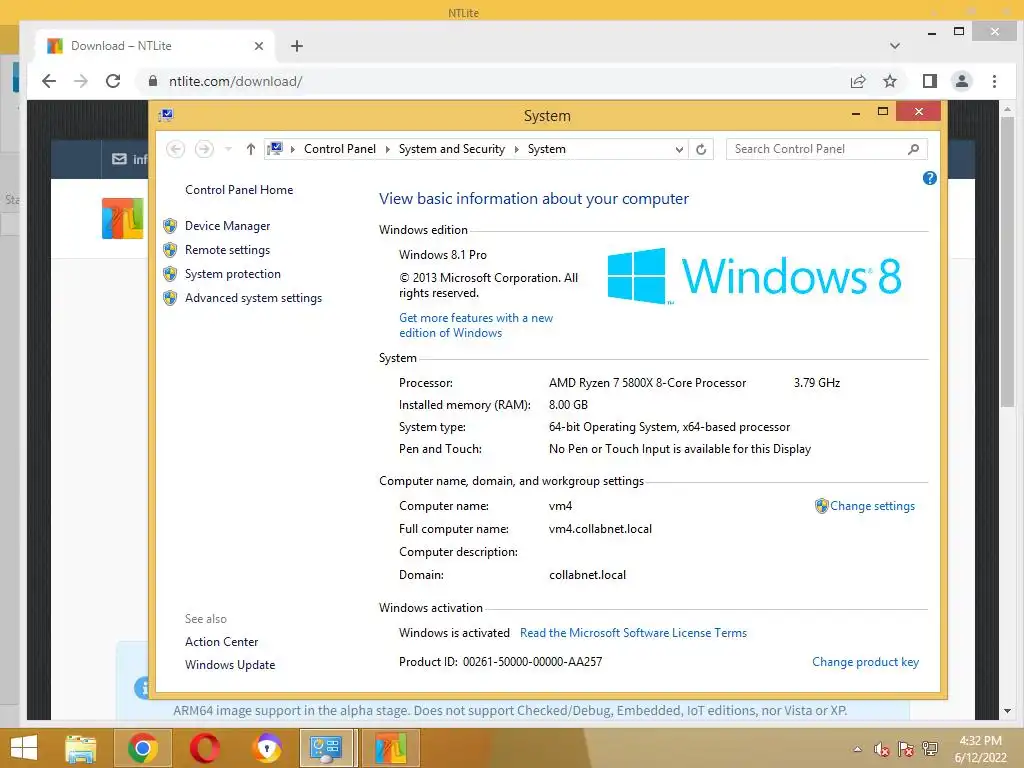Click the computer icon in address bar
Screen dimensions: 1024x768
coord(275,149)
